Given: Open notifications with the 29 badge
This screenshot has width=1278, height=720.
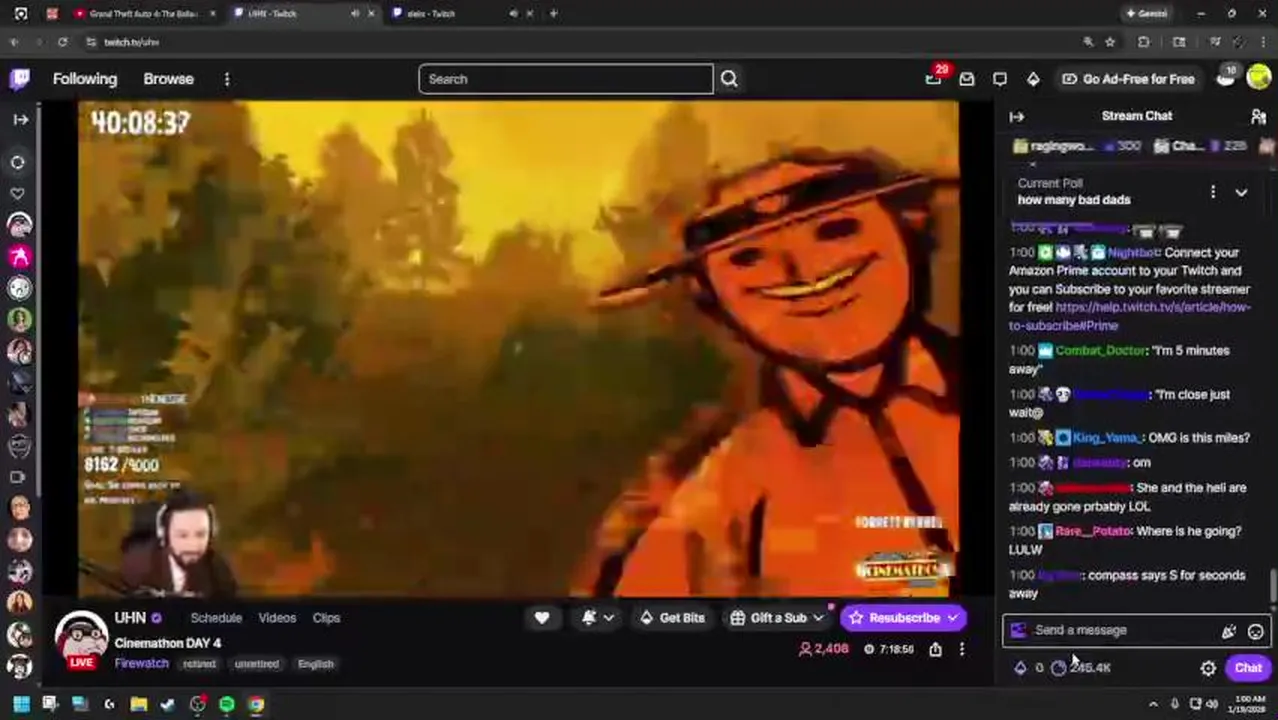Looking at the screenshot, I should click(935, 78).
